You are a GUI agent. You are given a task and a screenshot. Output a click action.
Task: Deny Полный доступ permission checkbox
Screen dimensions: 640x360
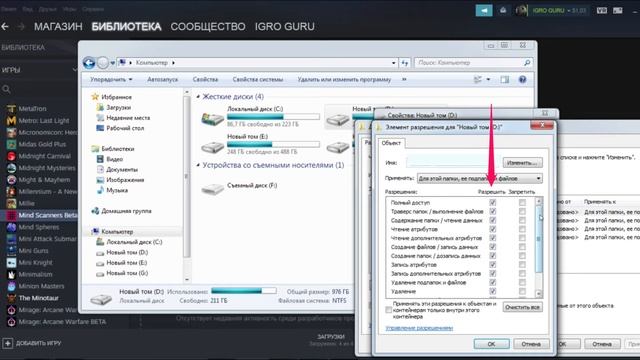point(522,202)
